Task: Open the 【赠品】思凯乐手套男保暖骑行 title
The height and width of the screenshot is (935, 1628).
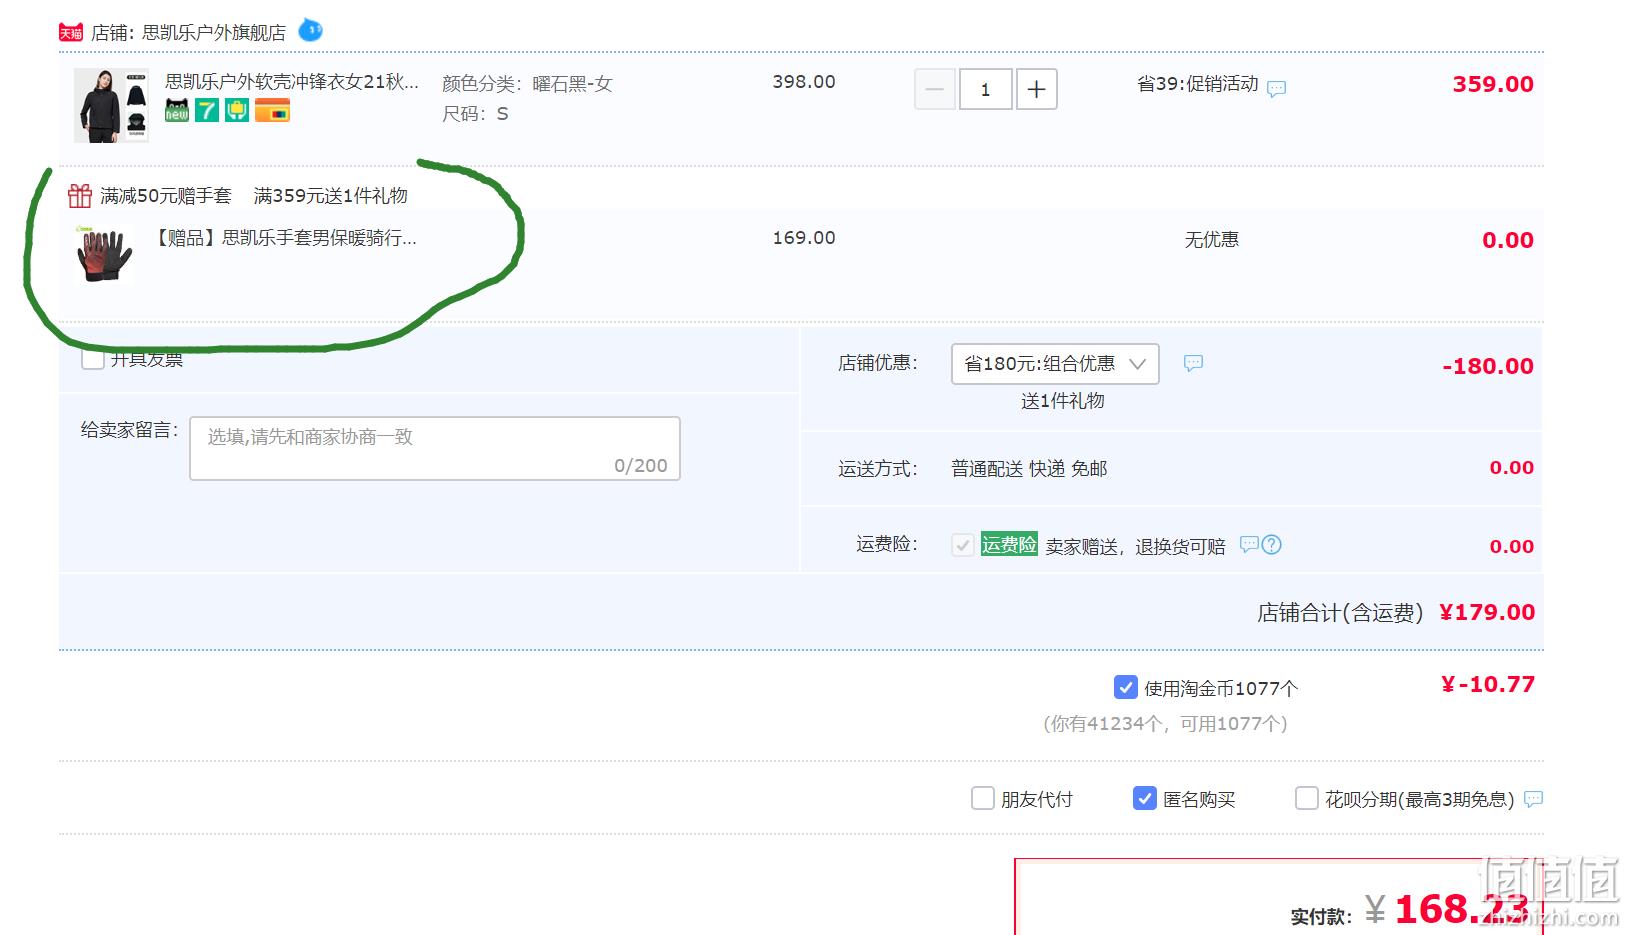Action: [285, 238]
